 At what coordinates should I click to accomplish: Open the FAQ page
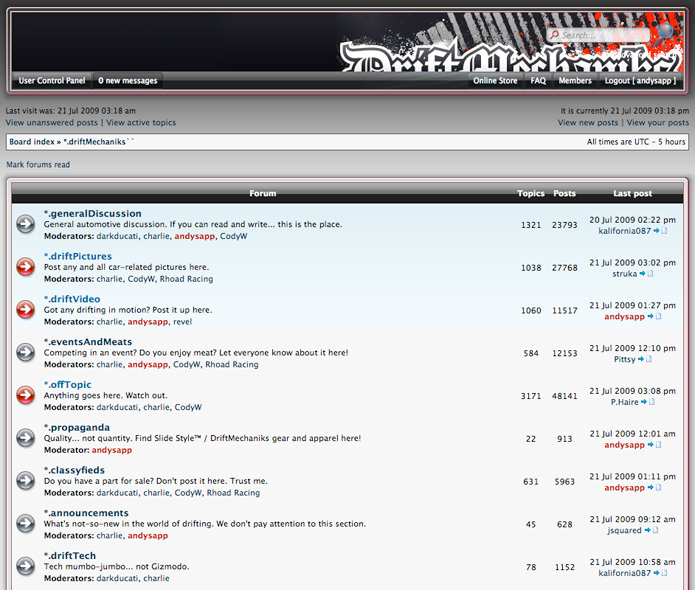[538, 81]
